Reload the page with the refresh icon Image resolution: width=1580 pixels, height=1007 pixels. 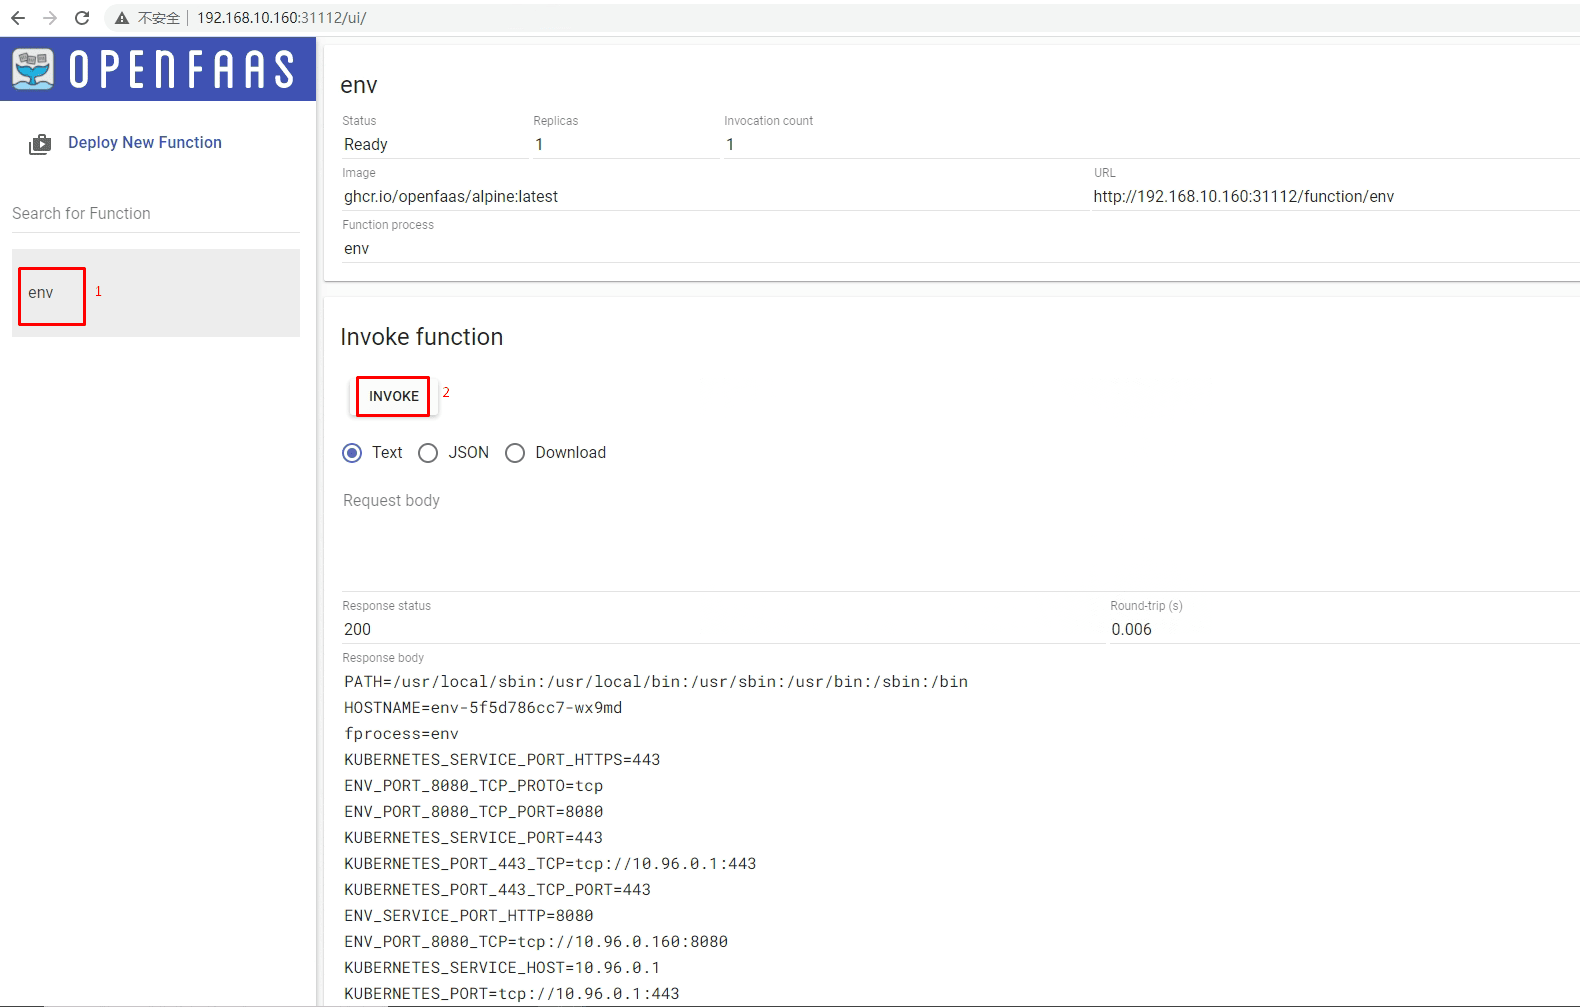coord(82,18)
